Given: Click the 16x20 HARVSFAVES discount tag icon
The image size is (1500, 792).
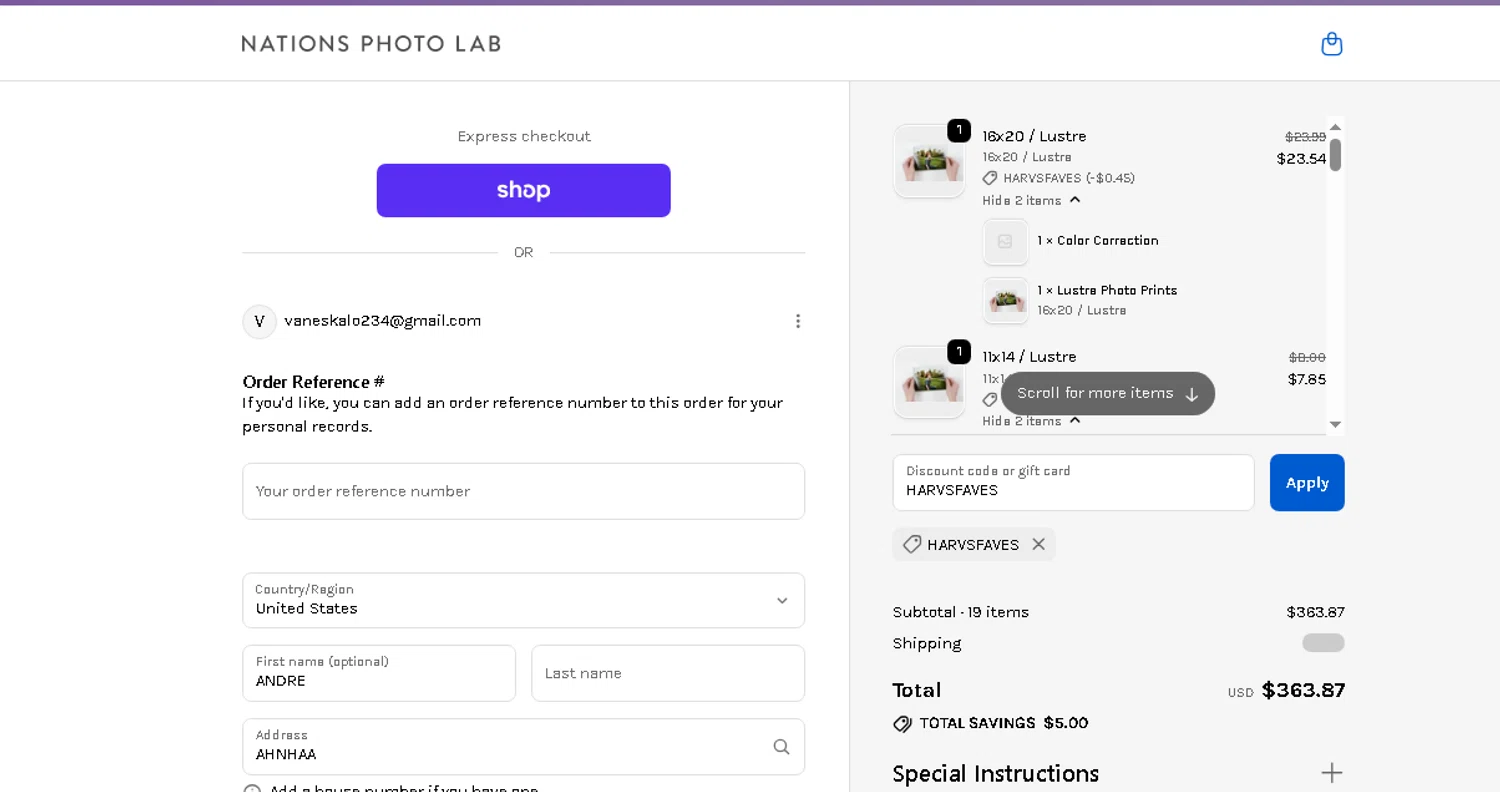Looking at the screenshot, I should pyautogui.click(x=990, y=178).
